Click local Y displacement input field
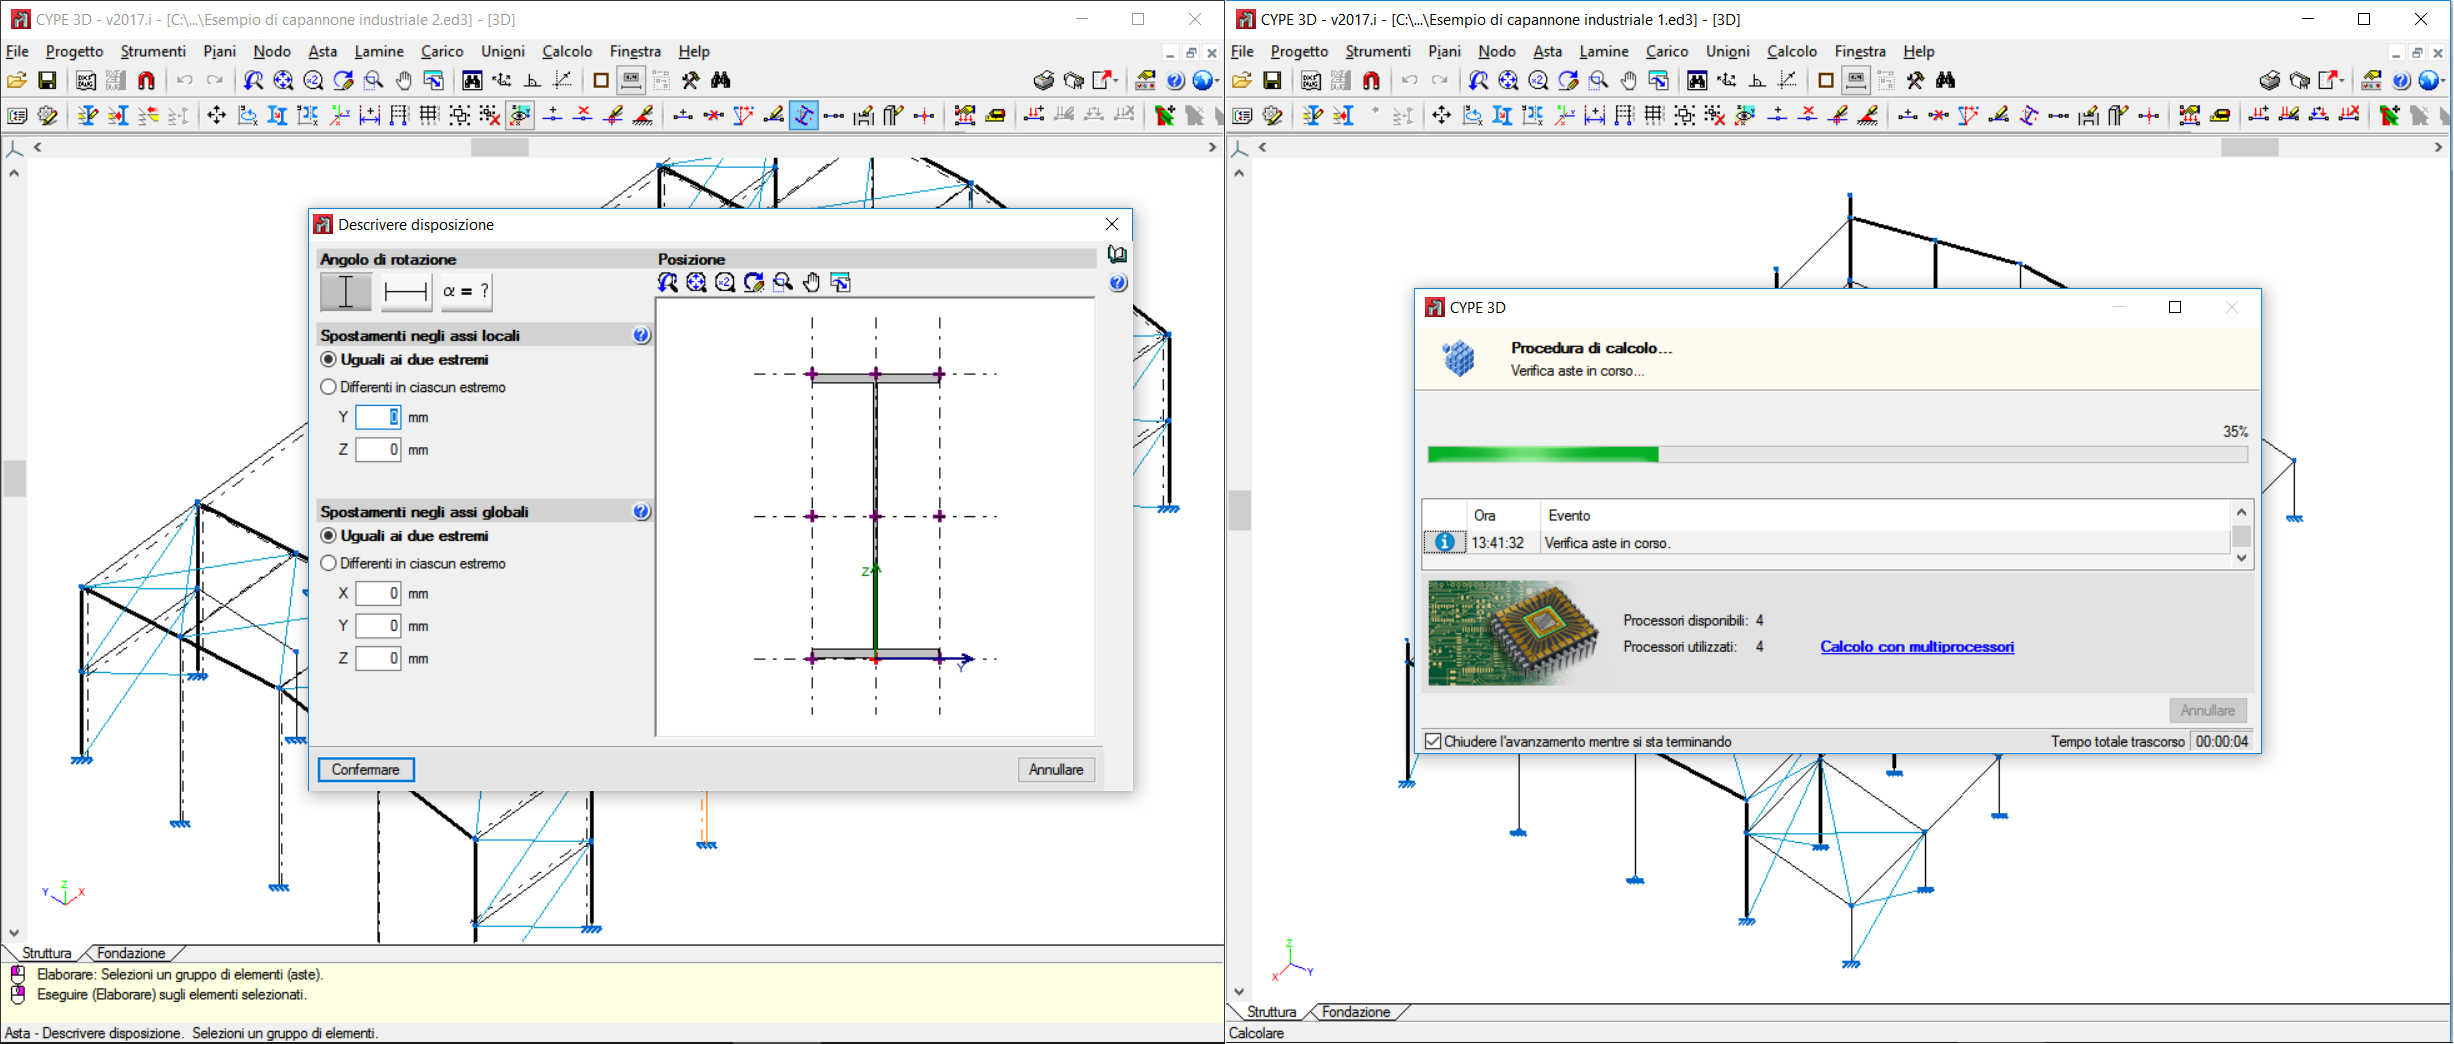The width and height of the screenshot is (2454, 1044). tap(378, 417)
